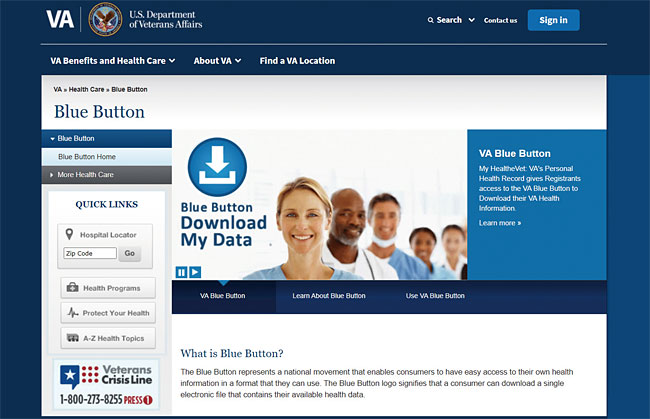Click the A-Z Health Topics icon
The width and height of the screenshot is (650, 419).
pyautogui.click(x=73, y=338)
